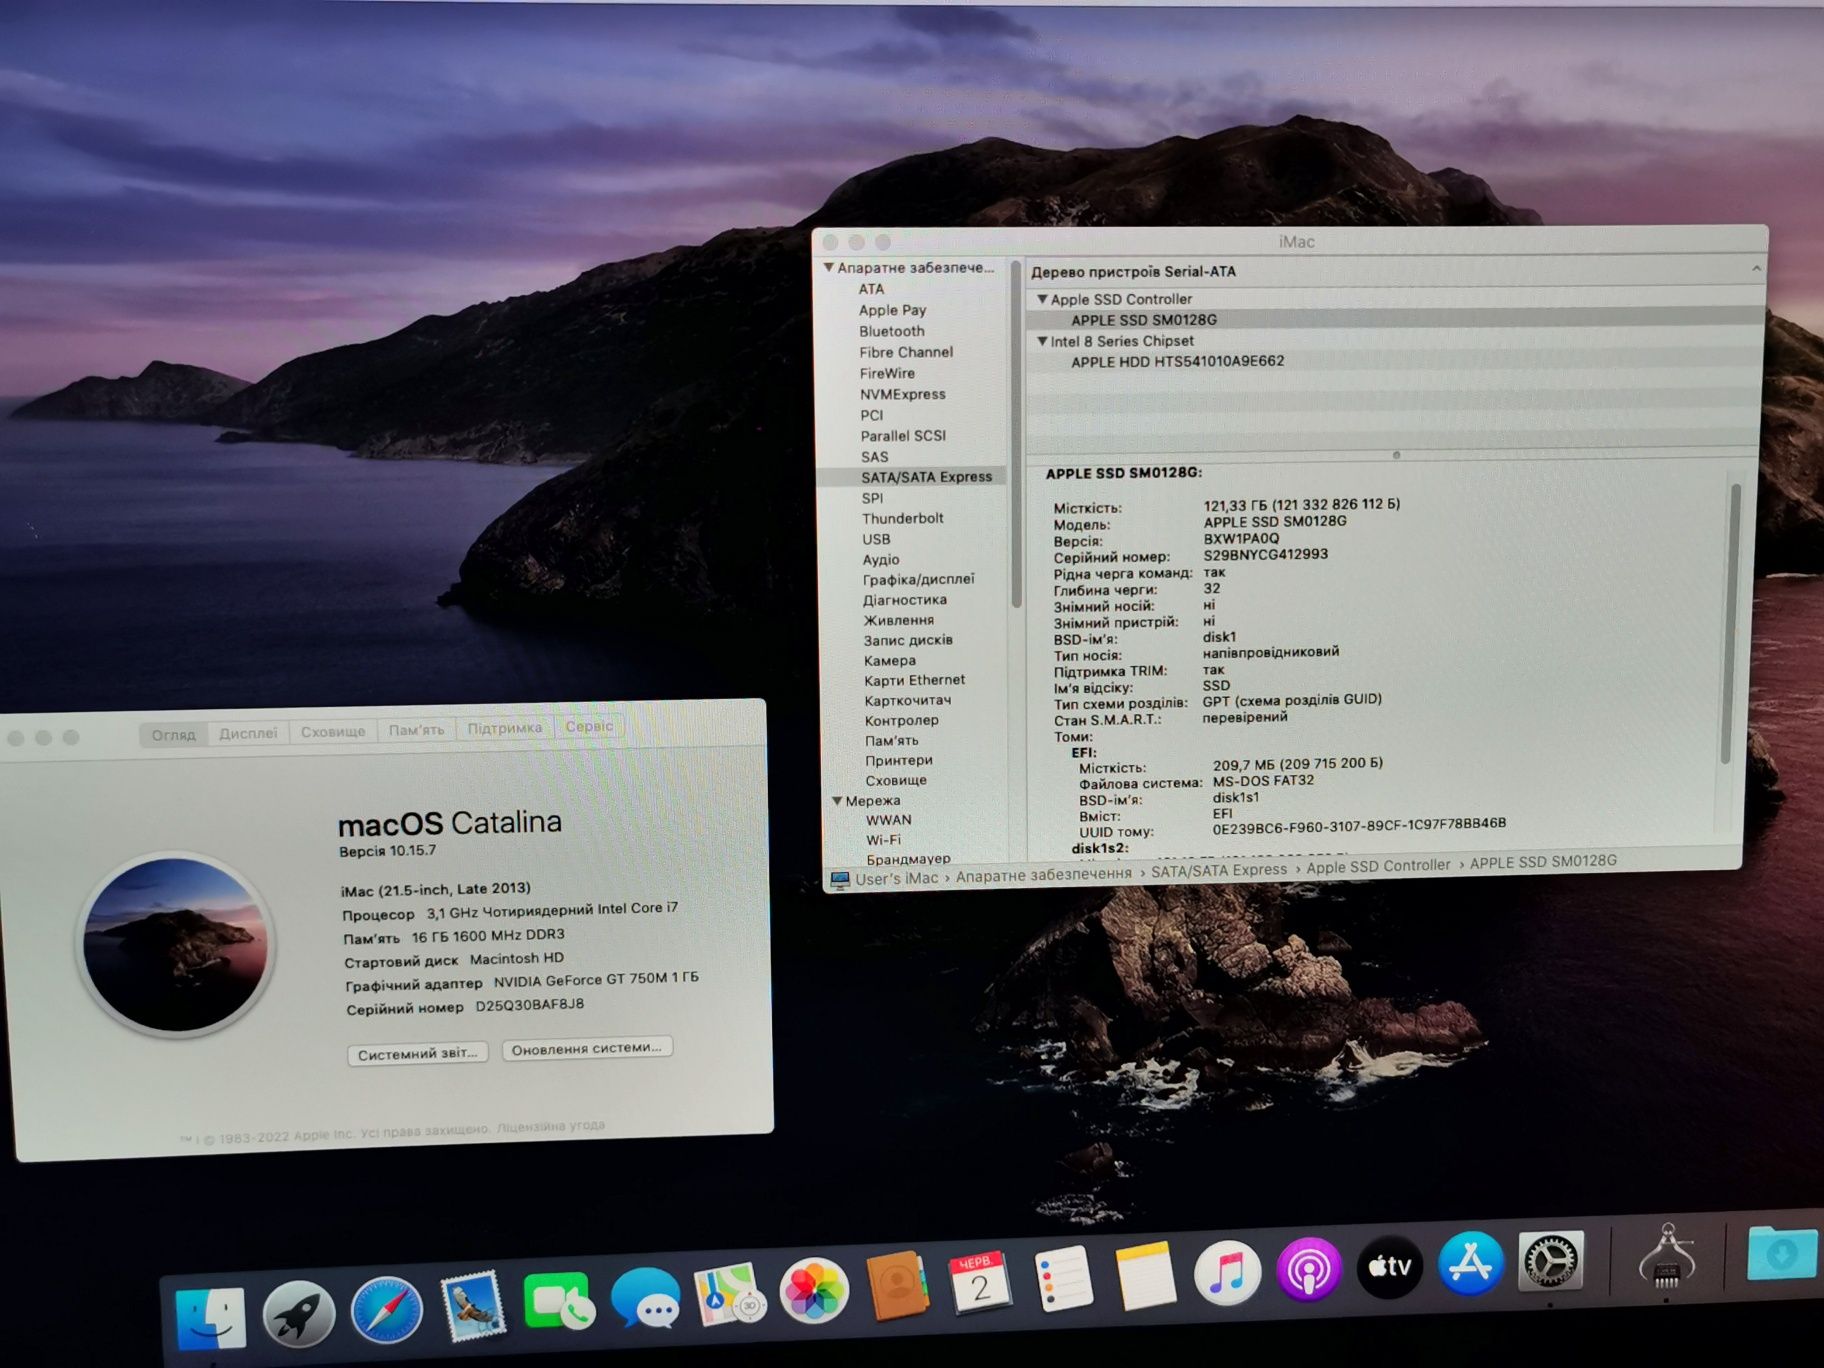Open Notes yellow notepad icon
Image resolution: width=1824 pixels, height=1368 pixels.
1145,1275
